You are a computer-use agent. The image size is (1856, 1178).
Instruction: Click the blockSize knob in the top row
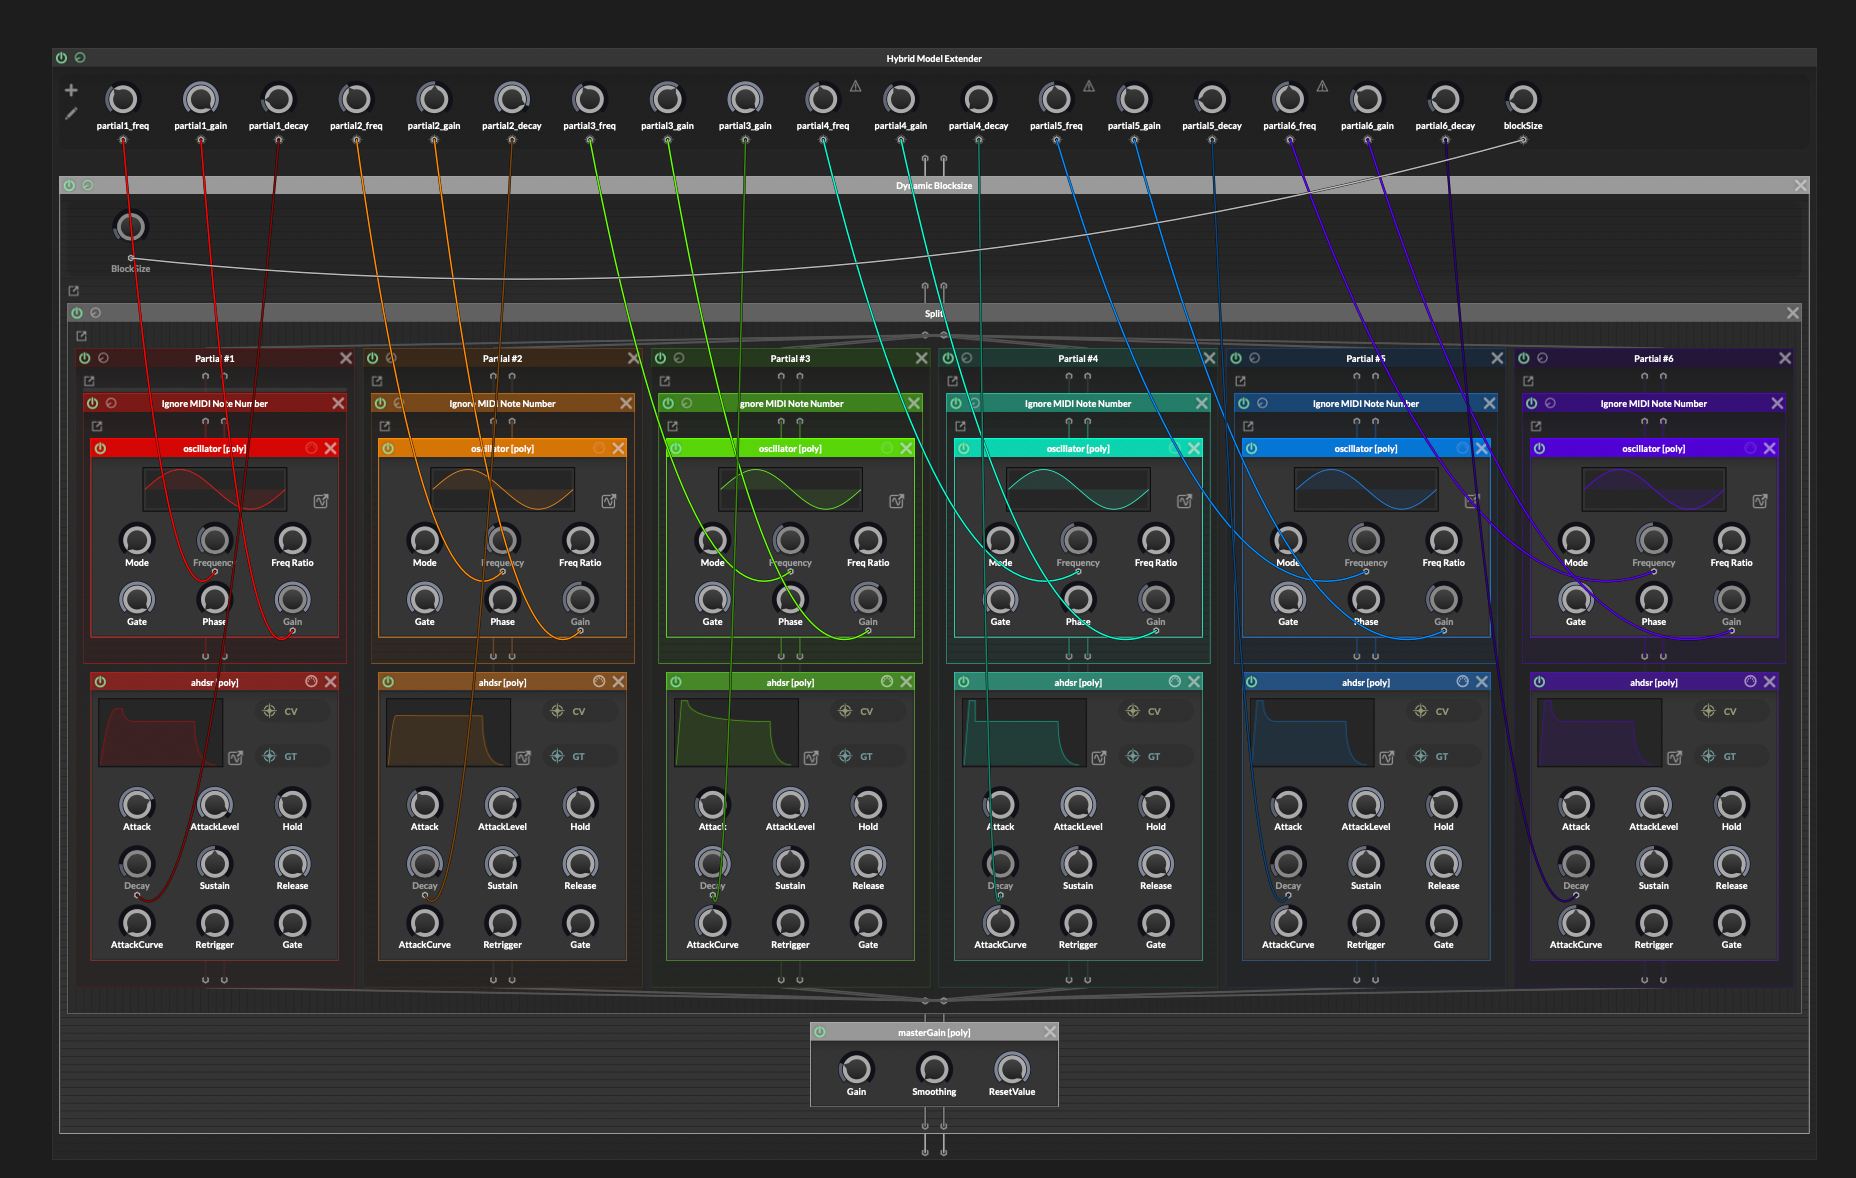[1522, 99]
